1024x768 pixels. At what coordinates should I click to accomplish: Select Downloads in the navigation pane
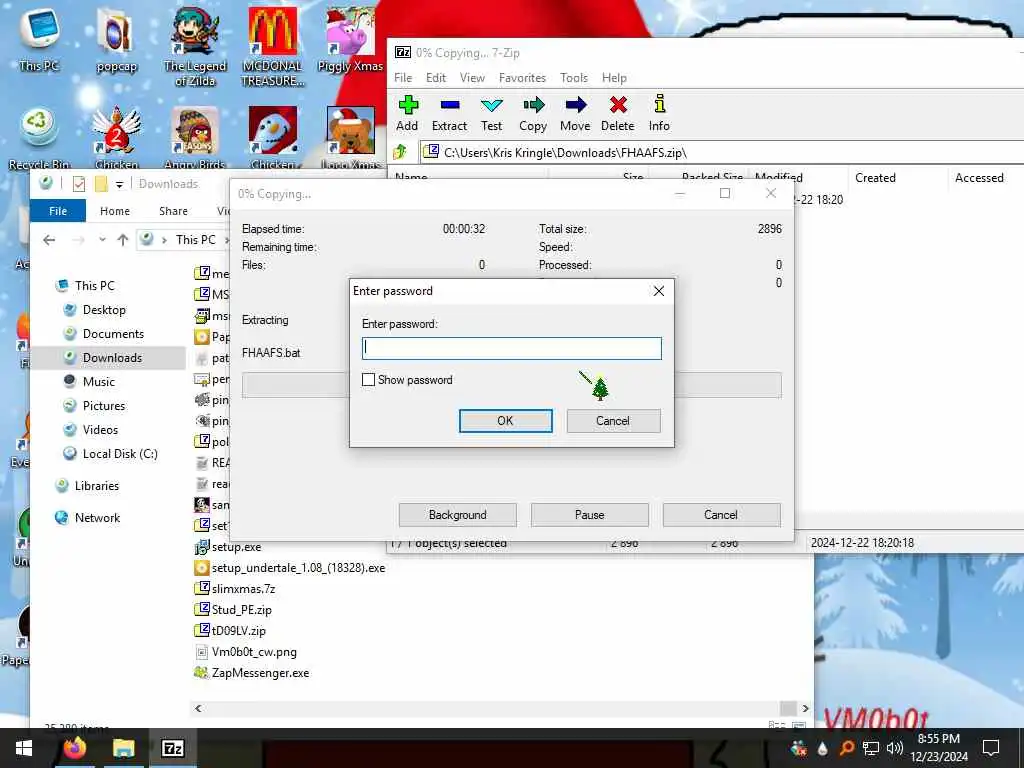(x=112, y=358)
